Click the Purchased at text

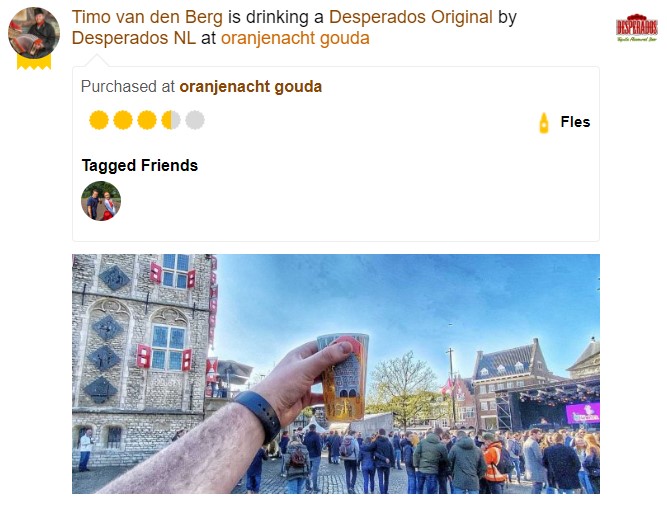coord(128,87)
